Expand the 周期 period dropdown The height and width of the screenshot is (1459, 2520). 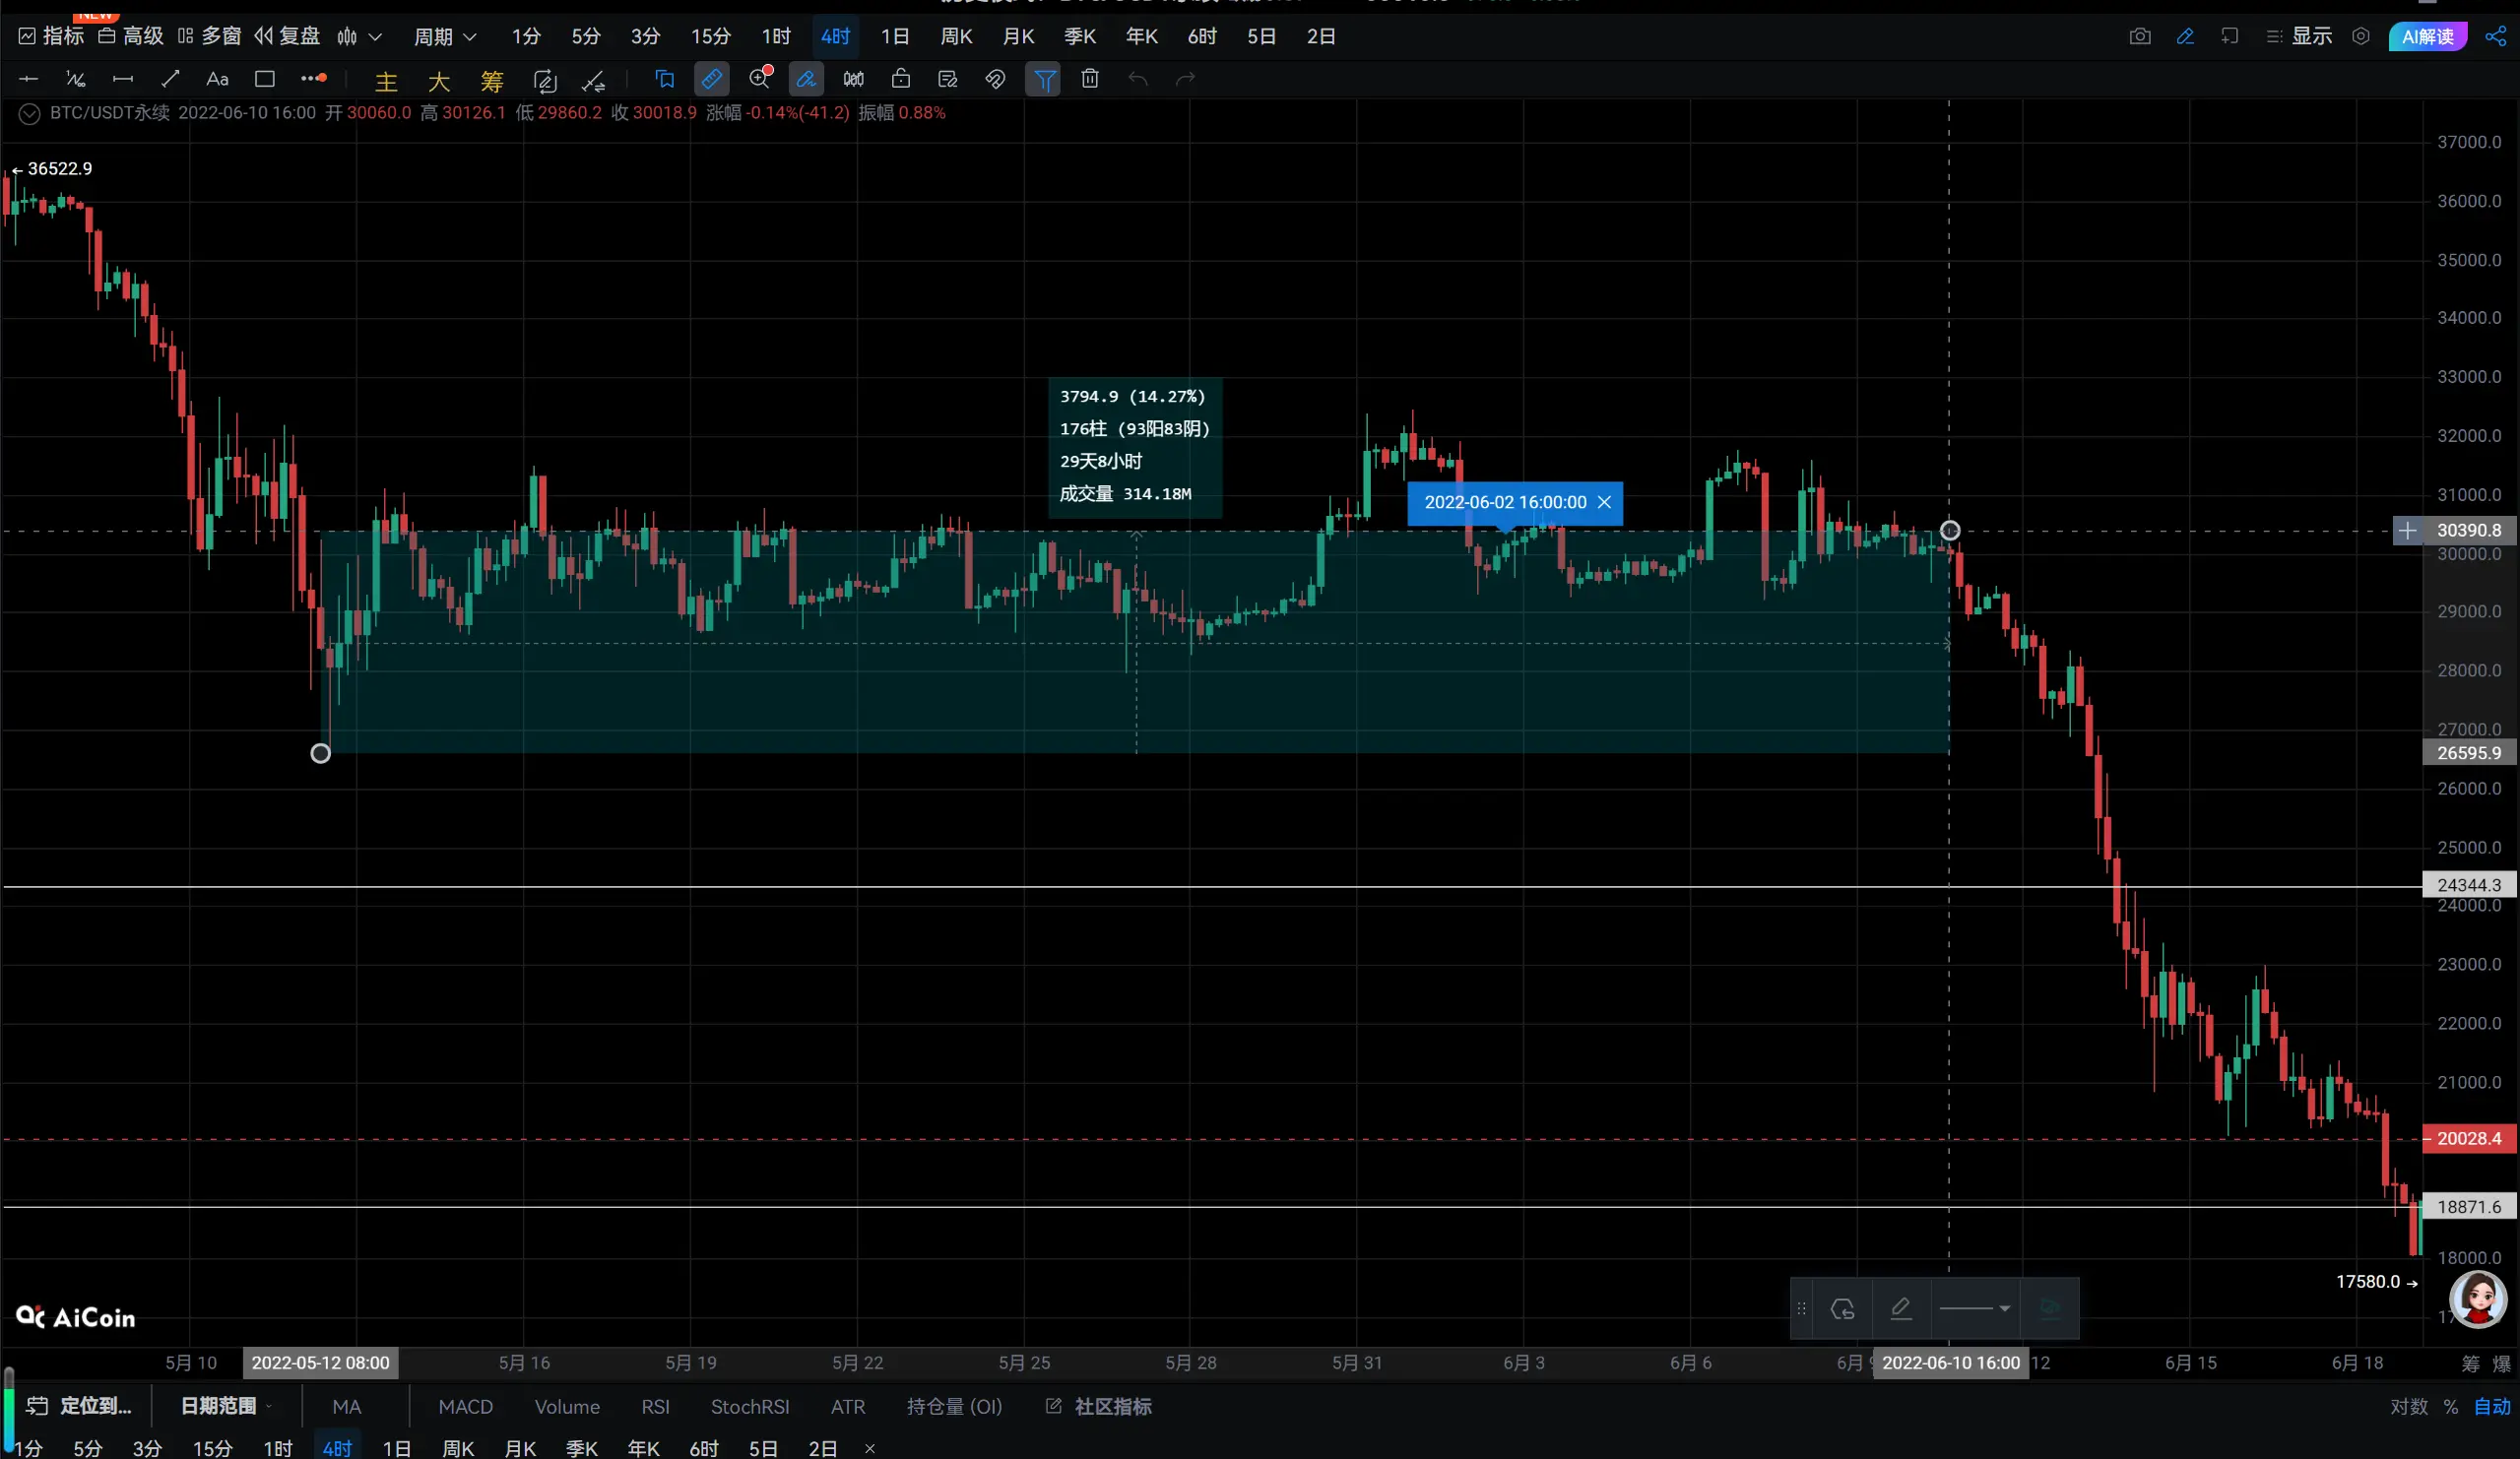[x=445, y=37]
